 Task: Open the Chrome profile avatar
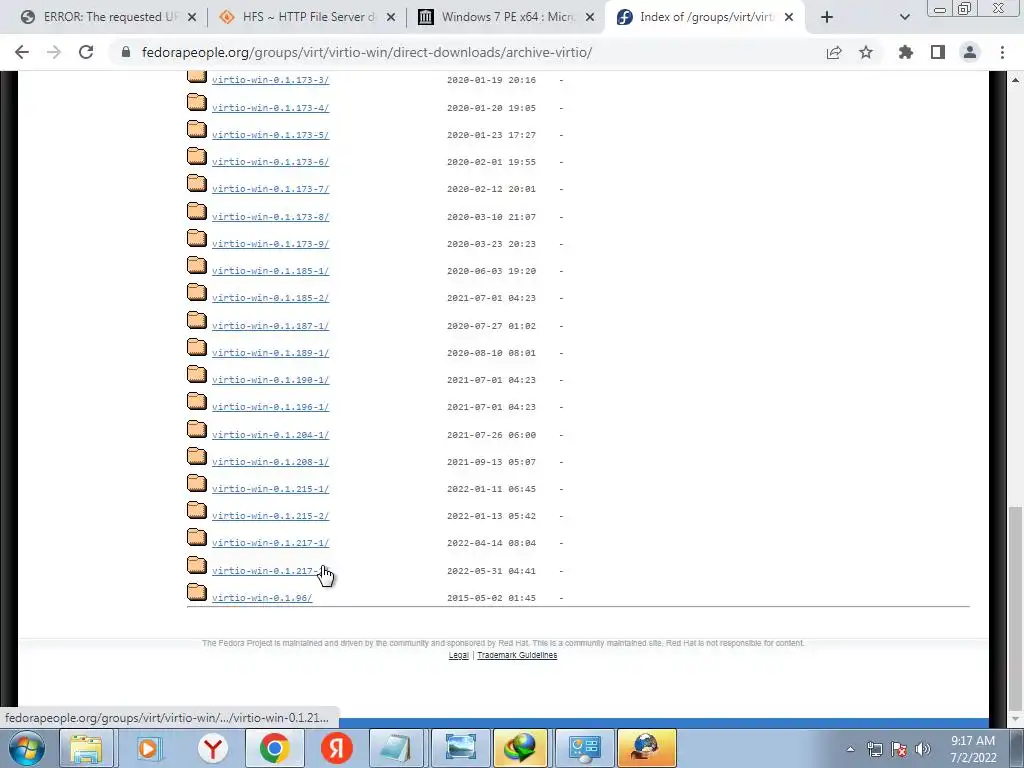(970, 52)
